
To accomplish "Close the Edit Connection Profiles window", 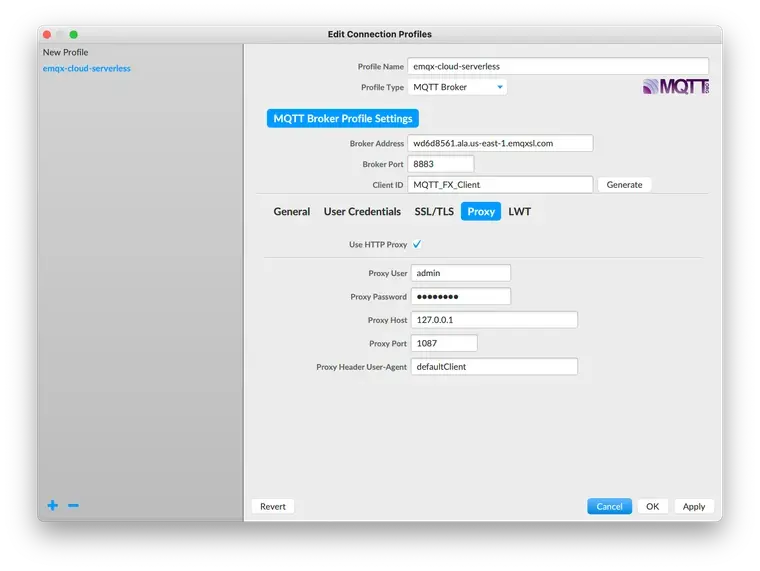I will click(x=47, y=34).
